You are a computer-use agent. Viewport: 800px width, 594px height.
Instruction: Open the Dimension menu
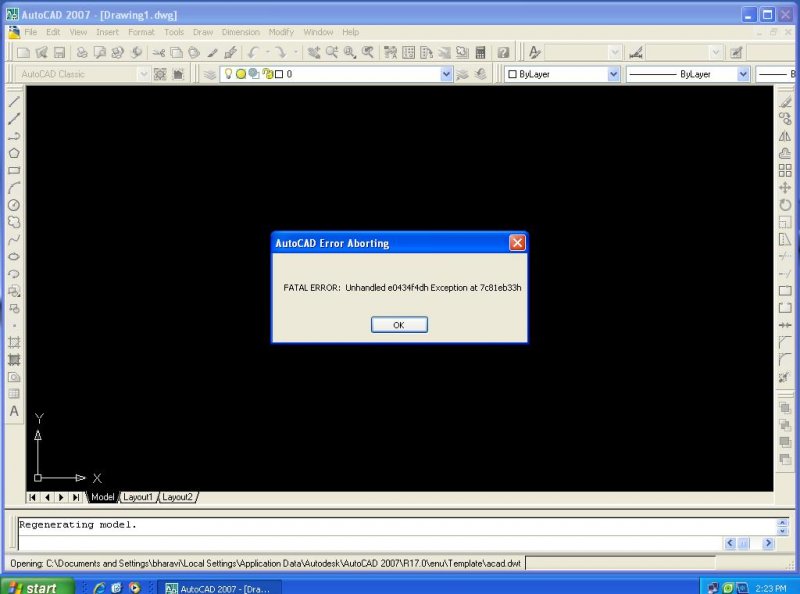coord(241,32)
